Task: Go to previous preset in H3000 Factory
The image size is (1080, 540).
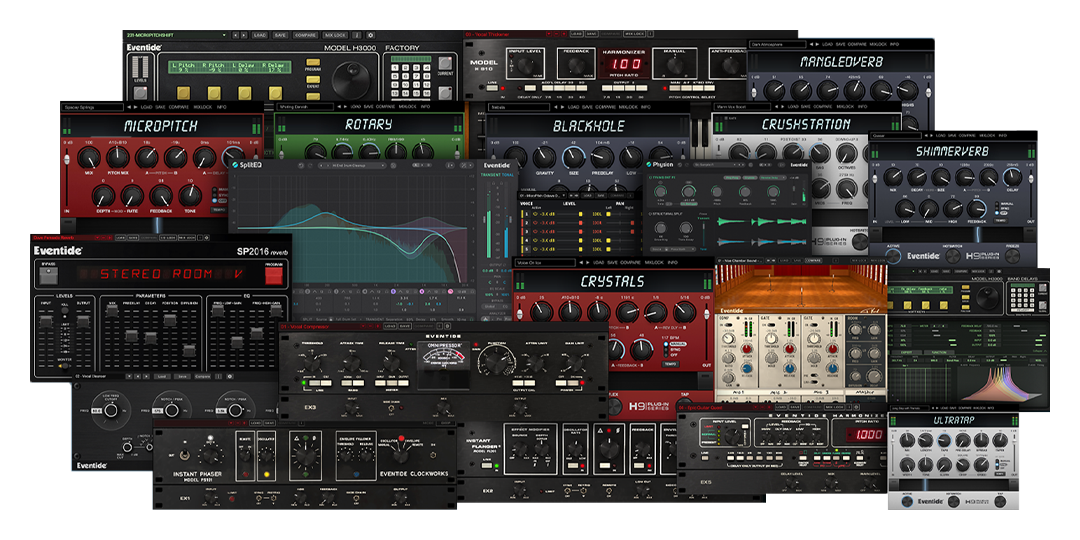Action: point(236,35)
